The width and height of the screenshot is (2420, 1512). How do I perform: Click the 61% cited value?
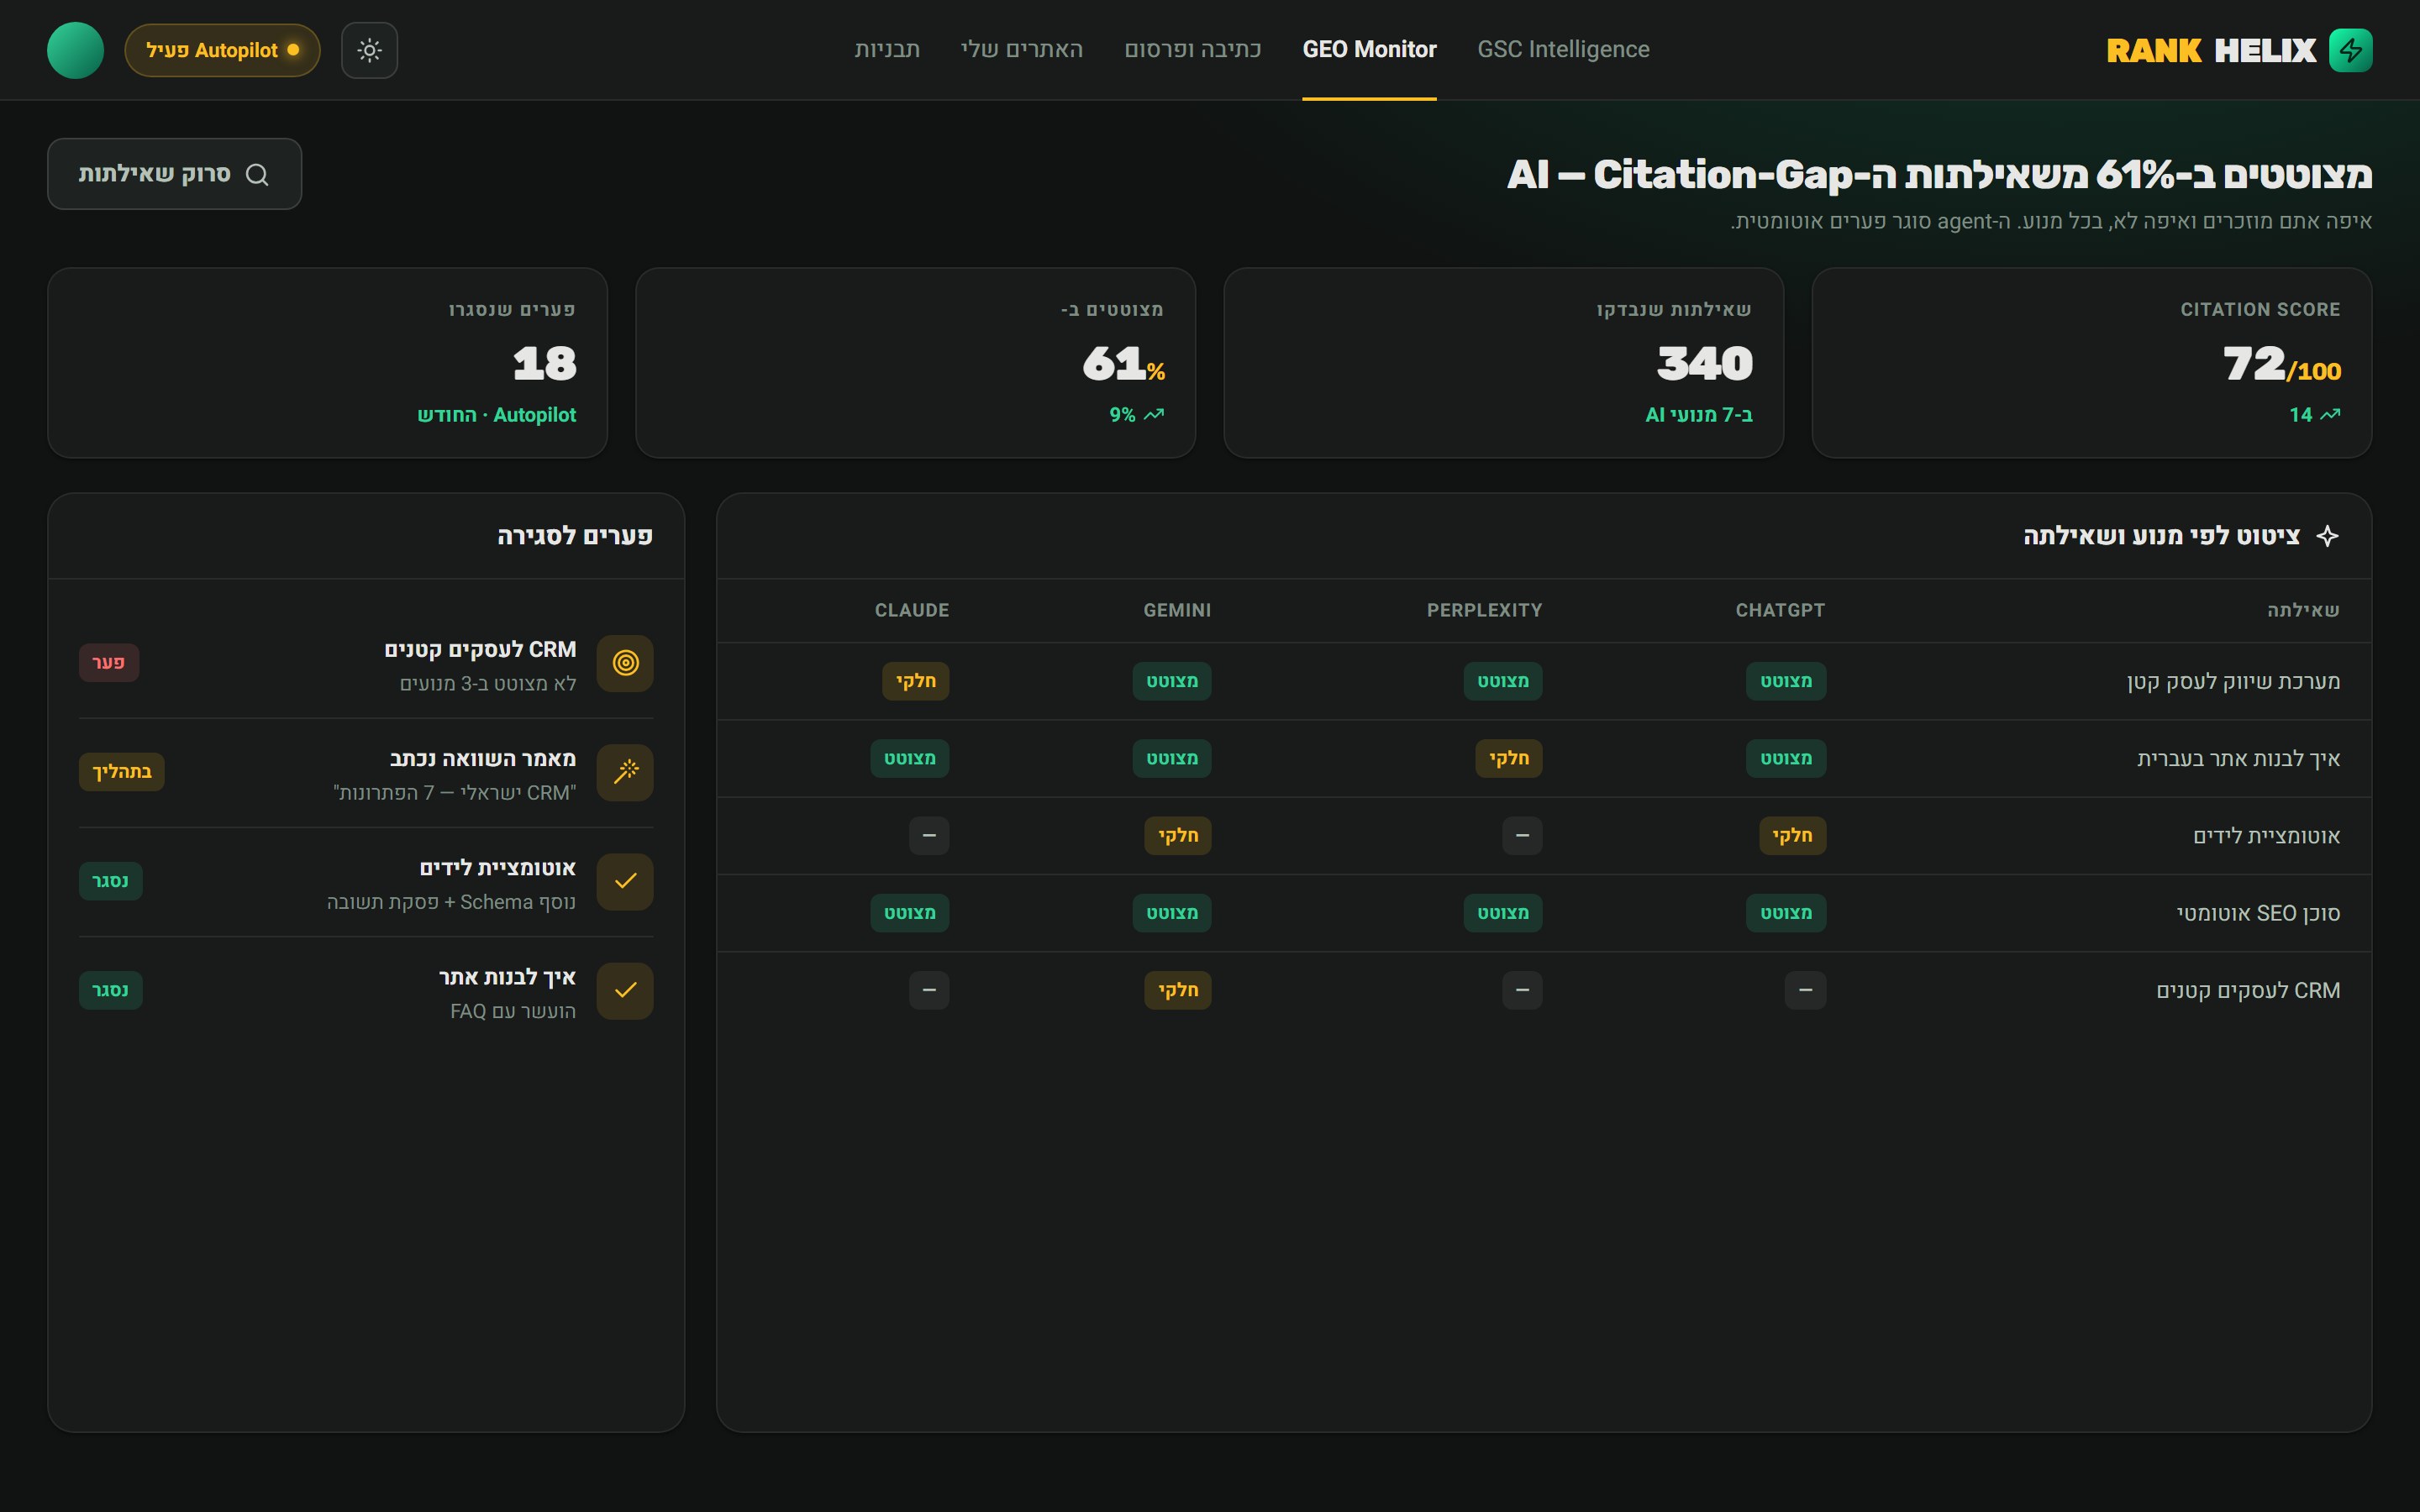tap(1124, 364)
